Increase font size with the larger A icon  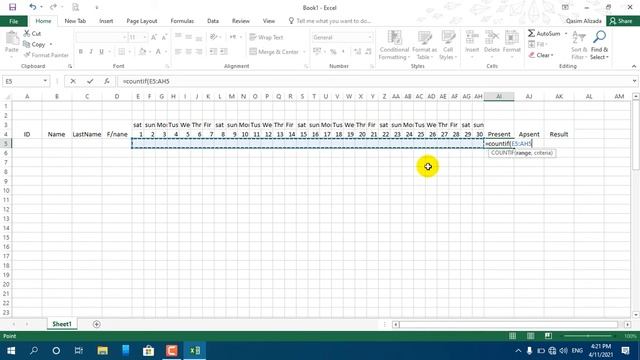(x=154, y=38)
